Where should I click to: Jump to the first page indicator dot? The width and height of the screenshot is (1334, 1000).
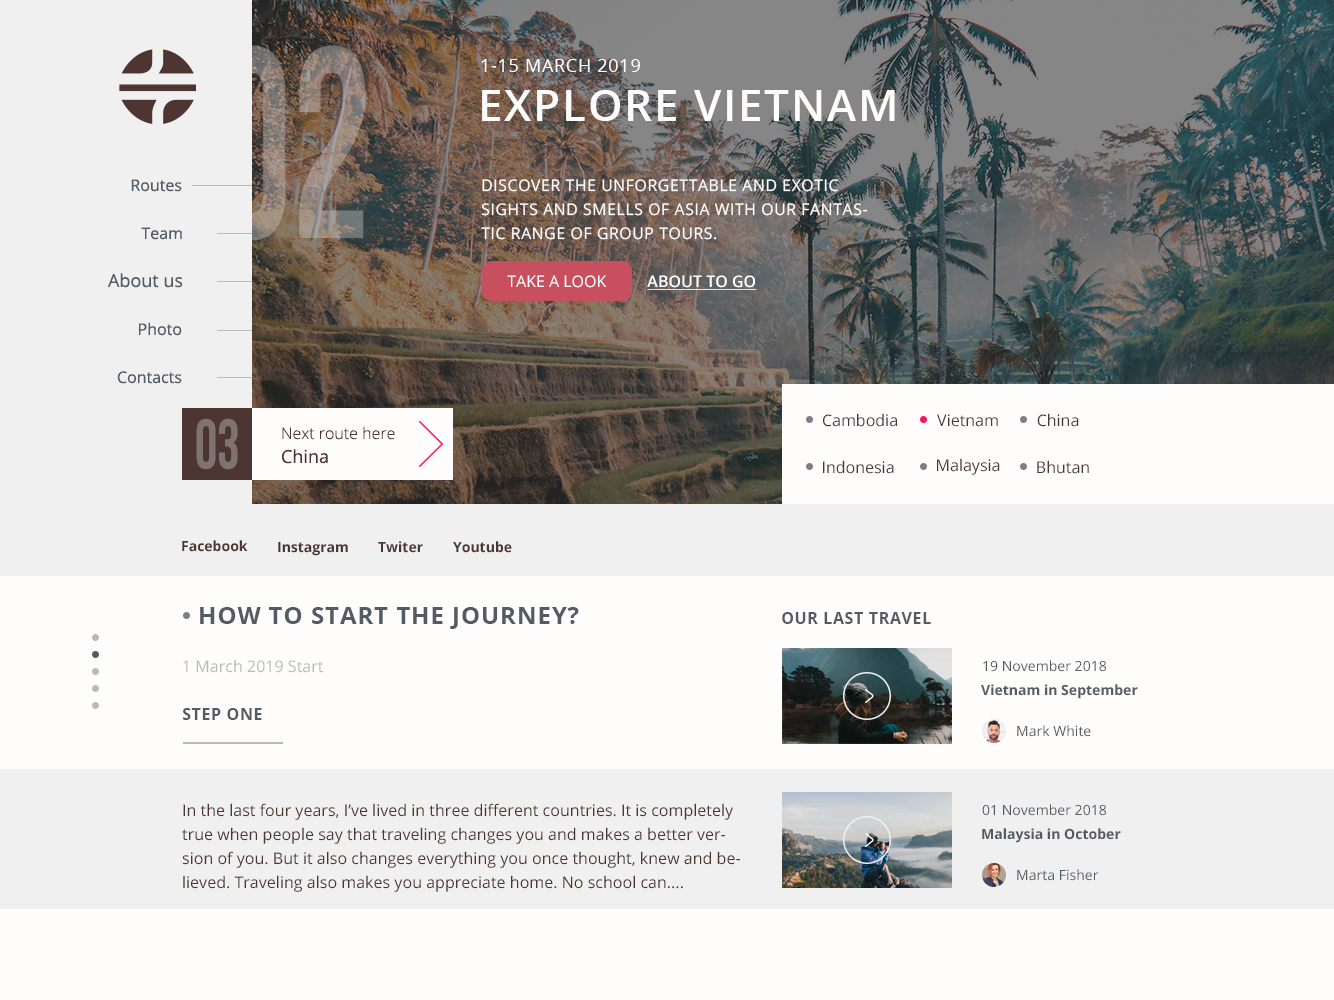click(95, 637)
